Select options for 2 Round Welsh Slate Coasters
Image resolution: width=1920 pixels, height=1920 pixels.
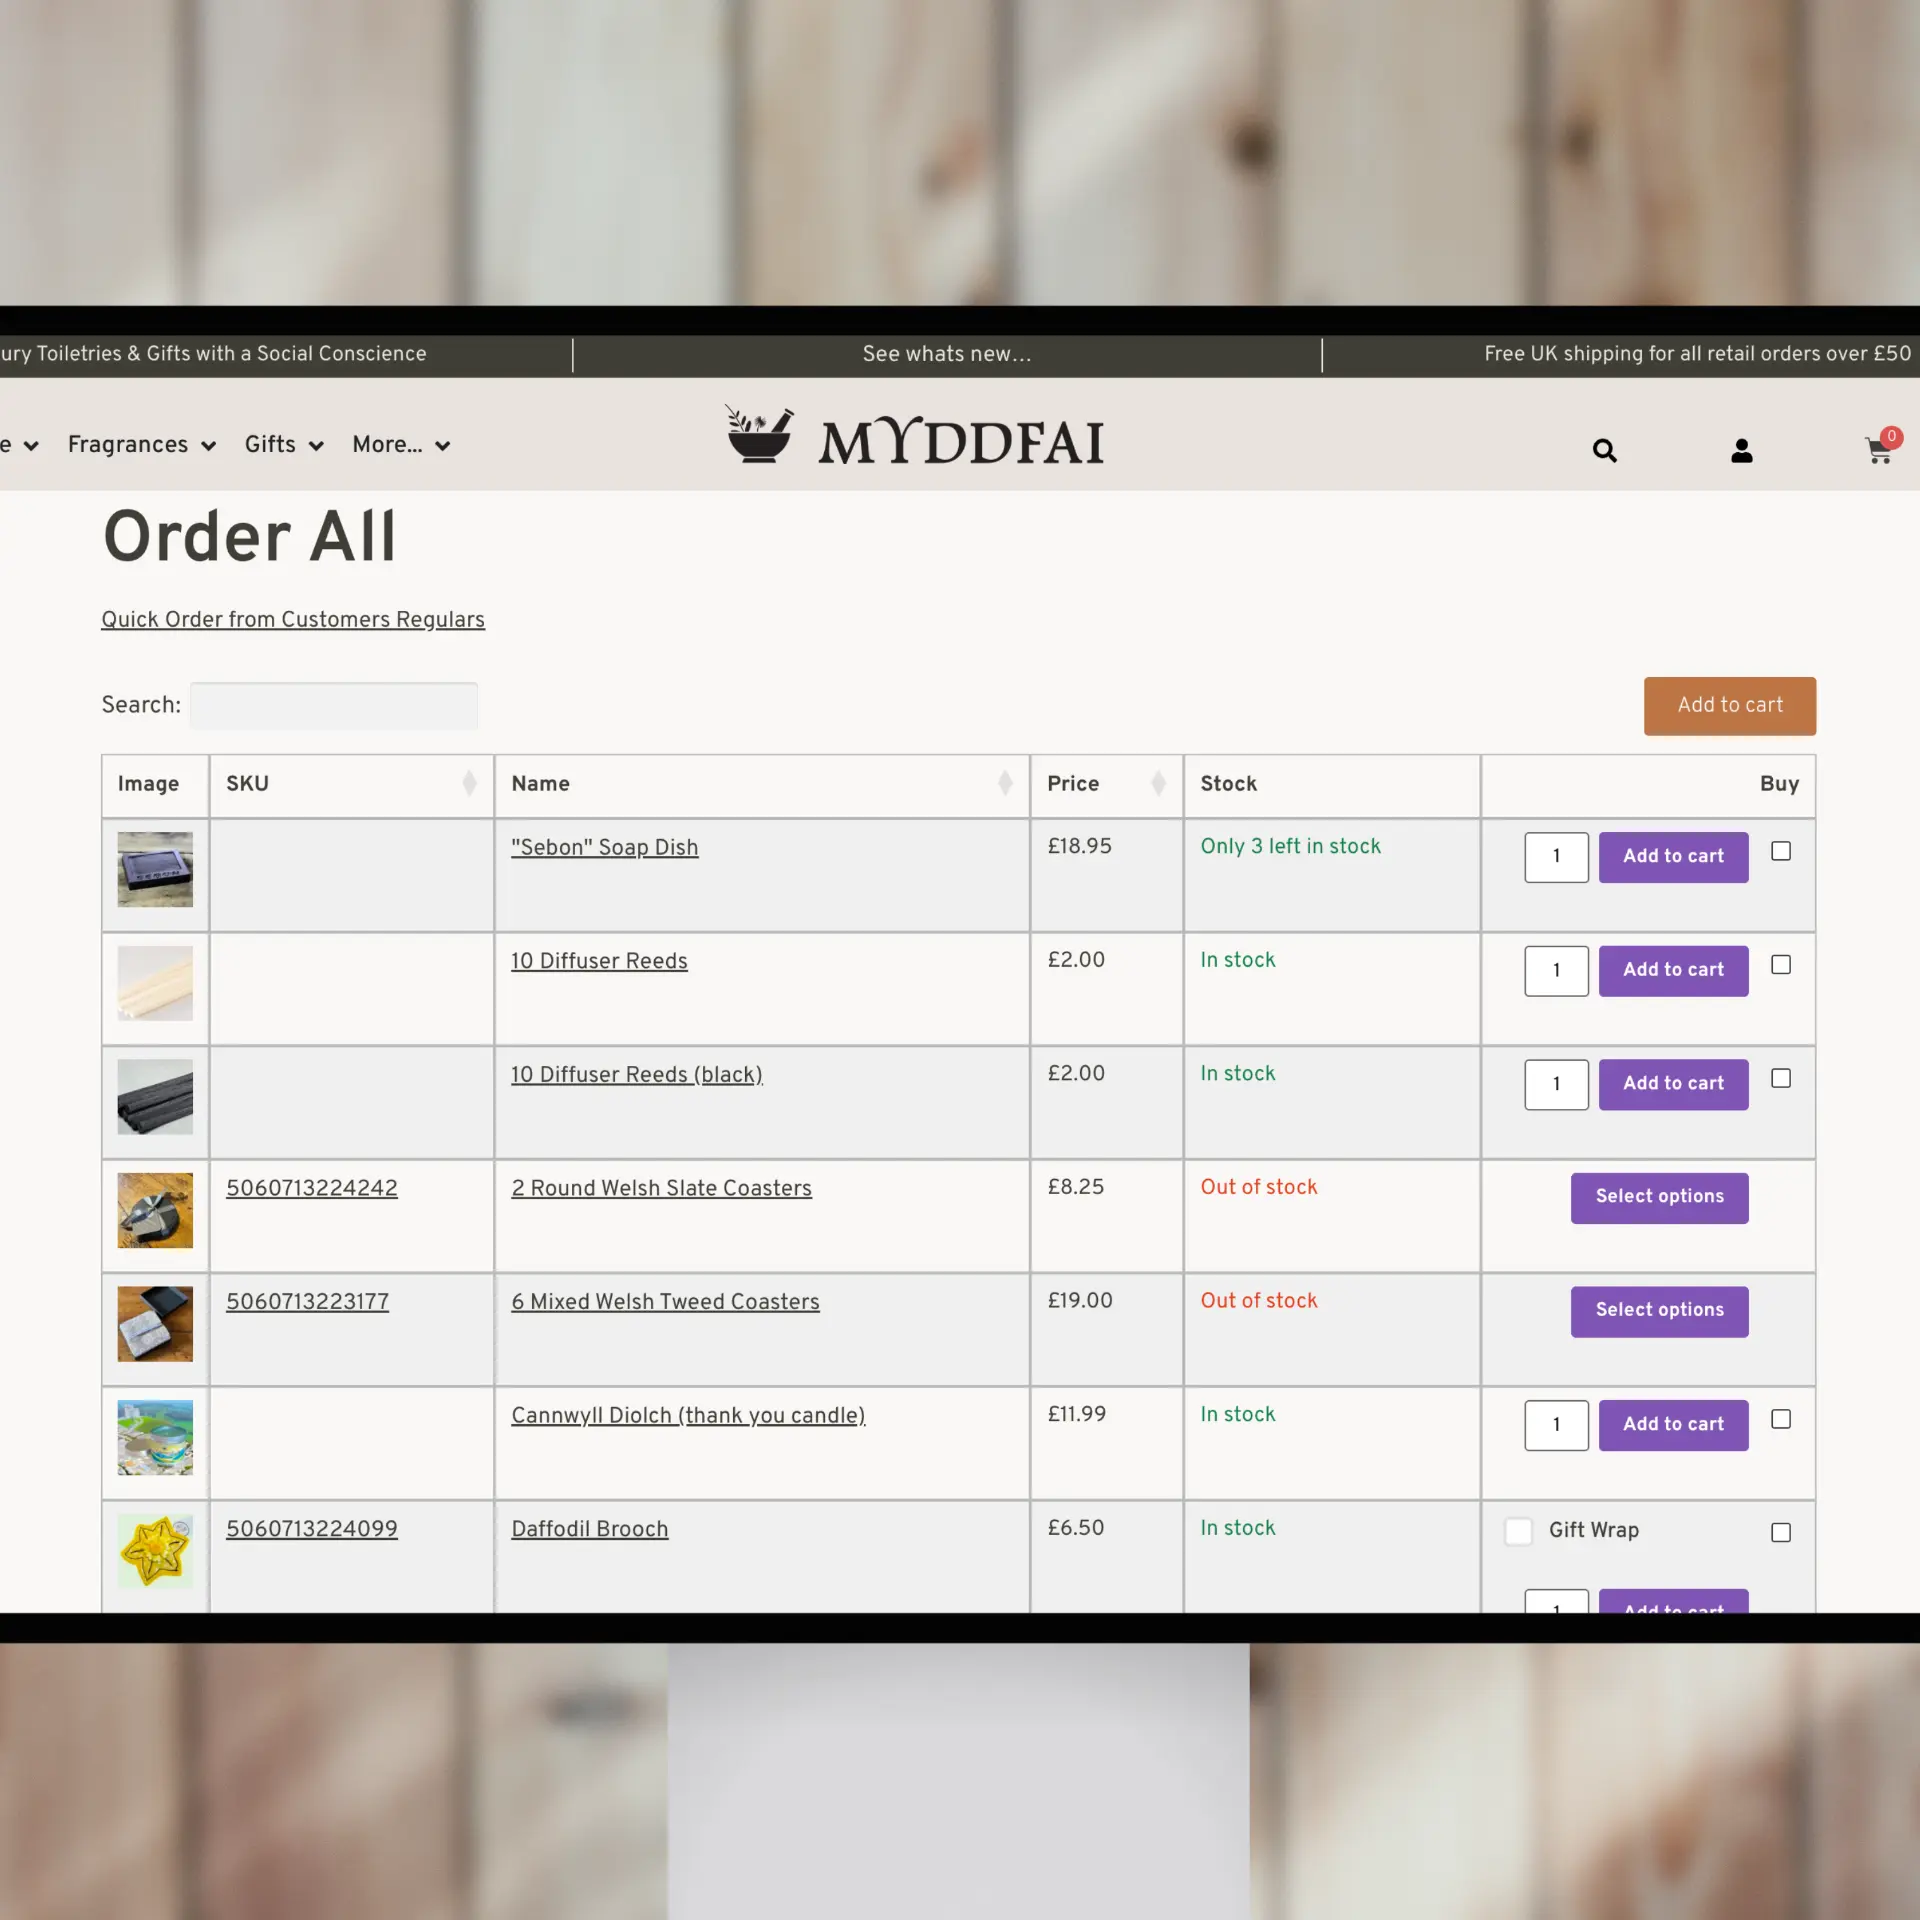click(1658, 1197)
